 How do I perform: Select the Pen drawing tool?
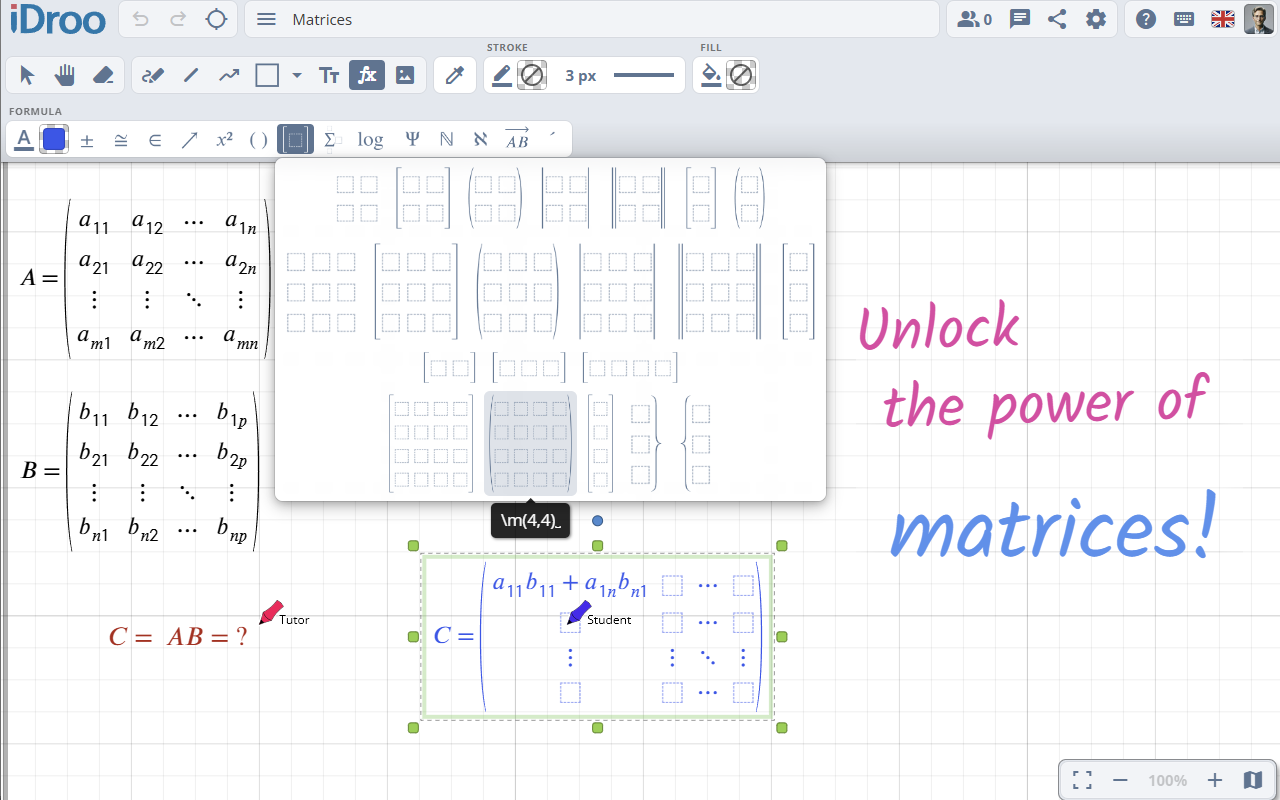coord(152,74)
